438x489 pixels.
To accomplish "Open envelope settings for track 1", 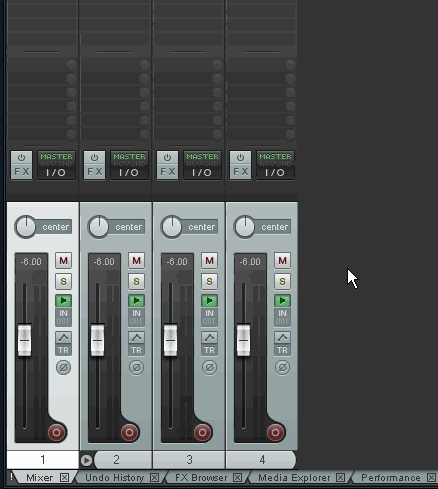I will click(x=63, y=338).
